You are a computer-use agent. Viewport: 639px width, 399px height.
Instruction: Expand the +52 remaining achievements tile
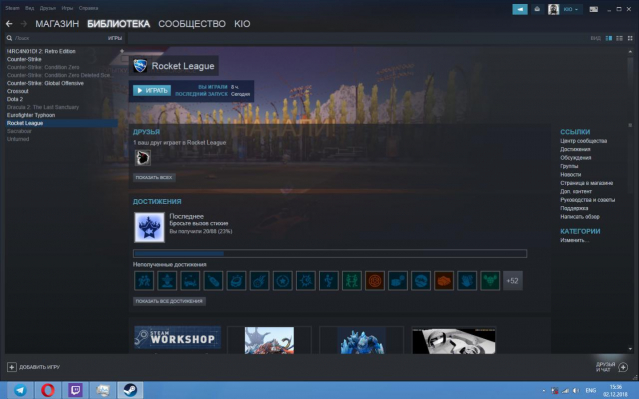pos(512,280)
